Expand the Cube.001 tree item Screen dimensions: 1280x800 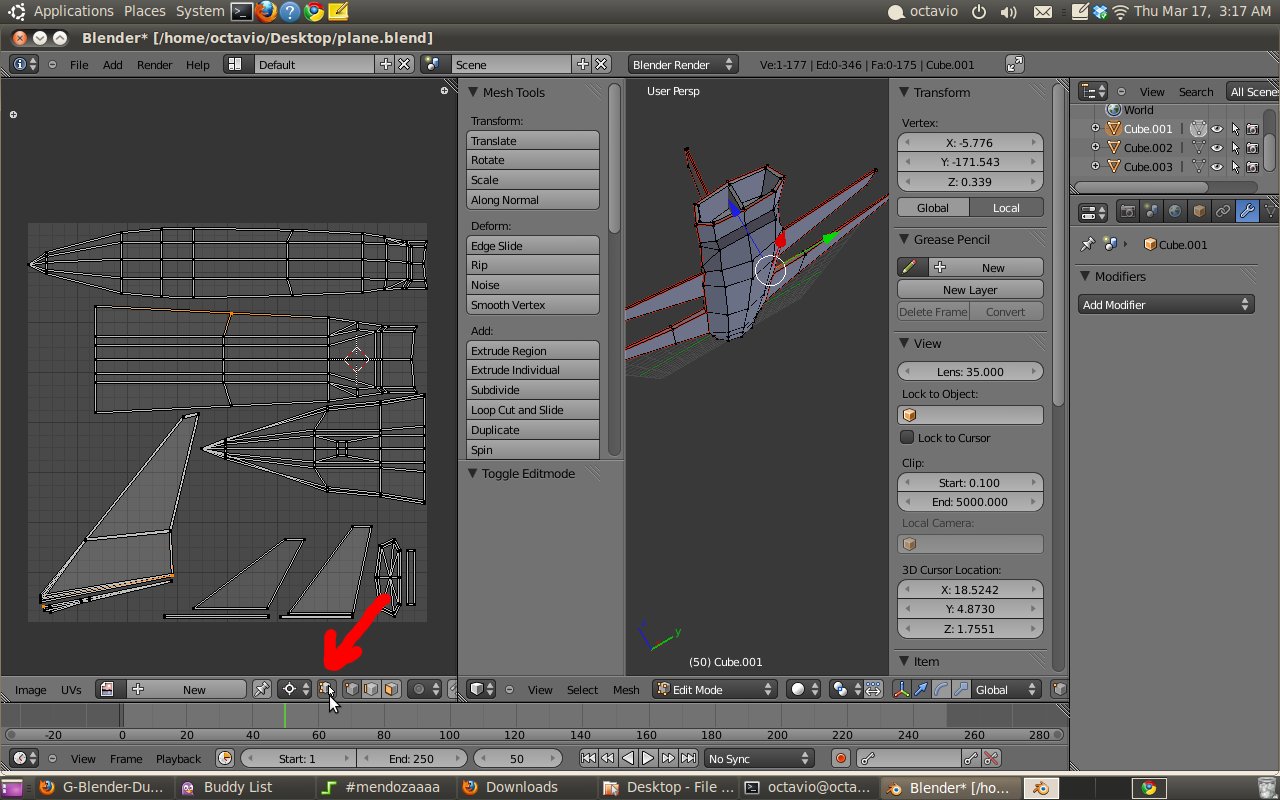(x=1095, y=129)
